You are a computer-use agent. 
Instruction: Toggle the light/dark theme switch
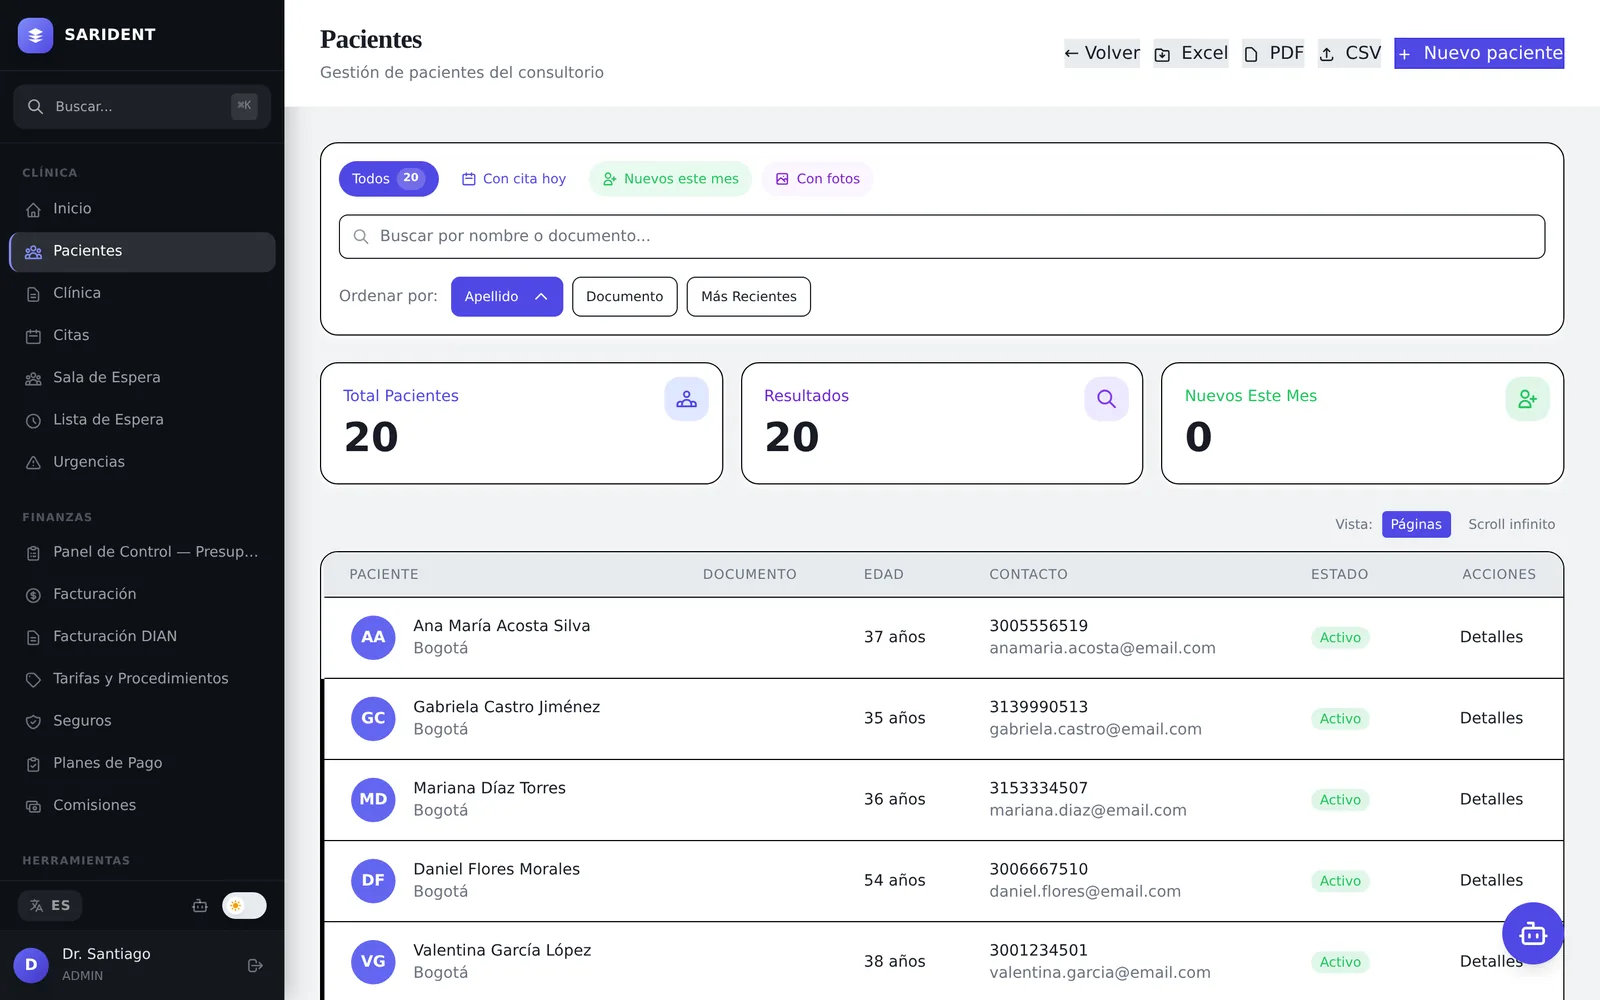pyautogui.click(x=244, y=906)
